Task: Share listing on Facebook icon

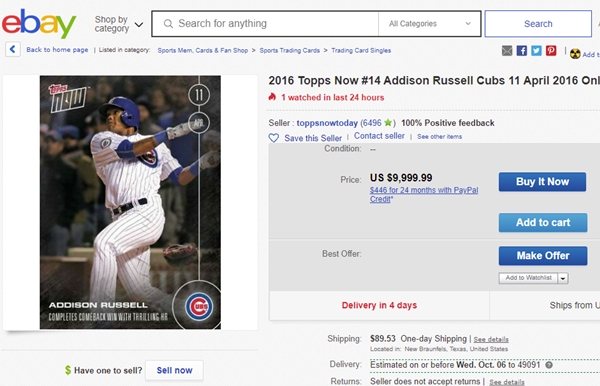Action: 522,50
